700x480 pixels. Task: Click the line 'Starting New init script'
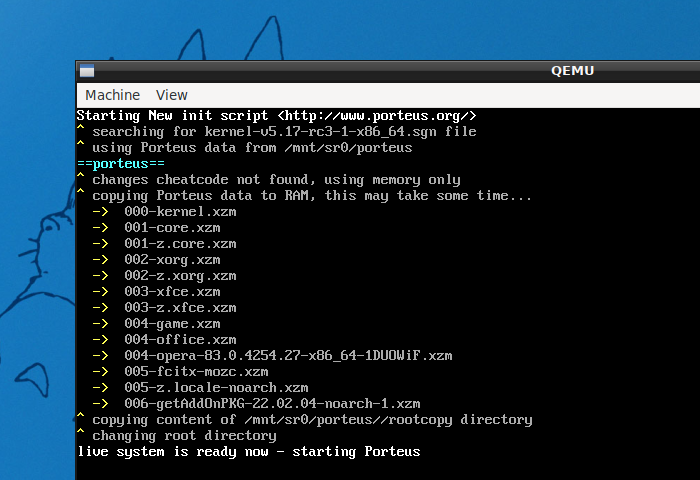coord(276,116)
